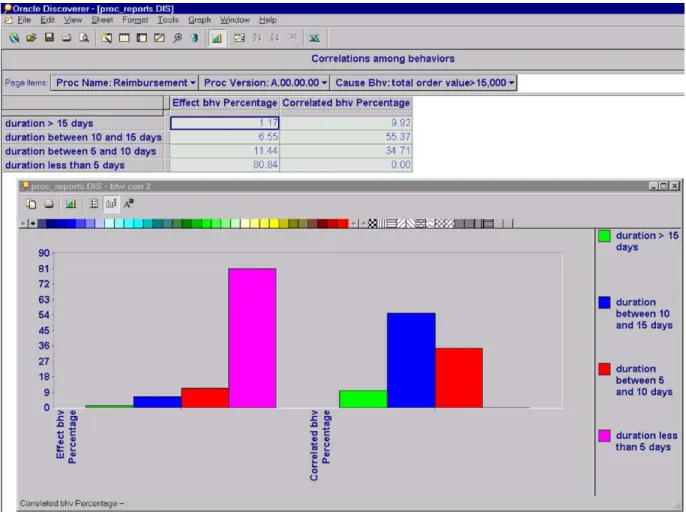The image size is (686, 512).
Task: Click the Copy icon in the graph window
Action: coord(32,204)
